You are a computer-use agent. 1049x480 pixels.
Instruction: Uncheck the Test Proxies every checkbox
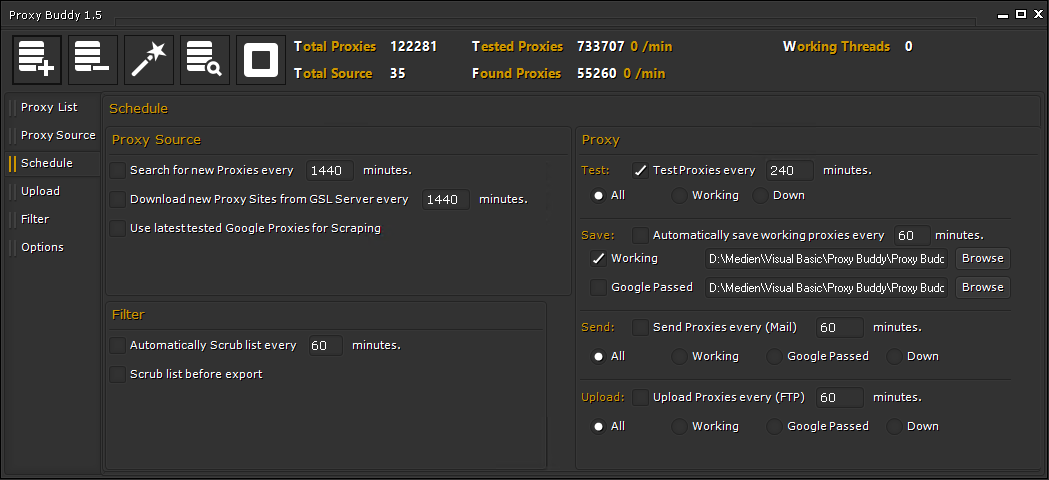click(x=640, y=171)
